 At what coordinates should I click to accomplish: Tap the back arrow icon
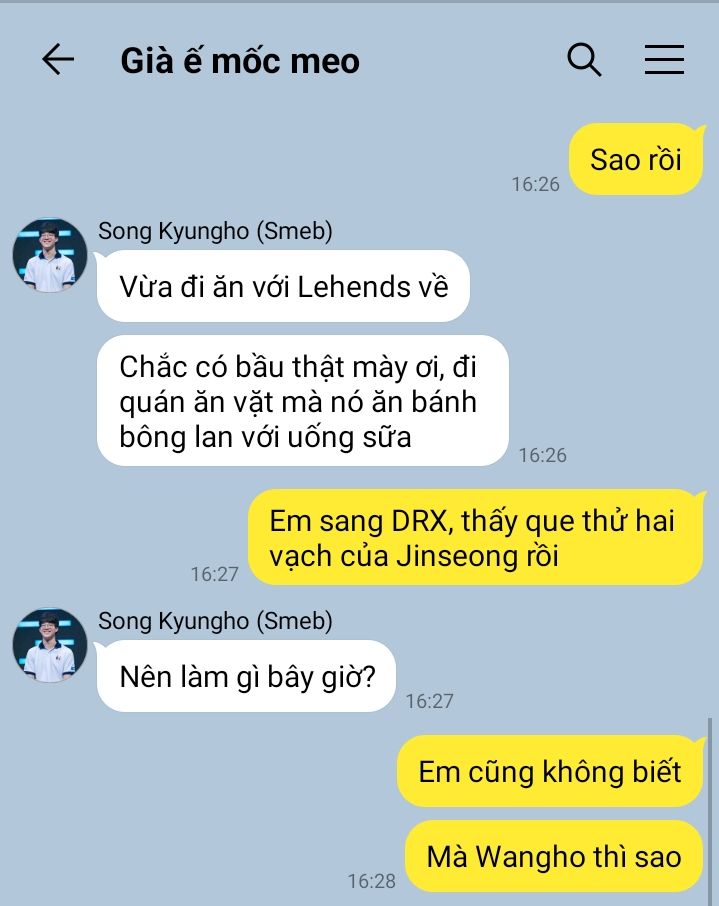(x=58, y=59)
